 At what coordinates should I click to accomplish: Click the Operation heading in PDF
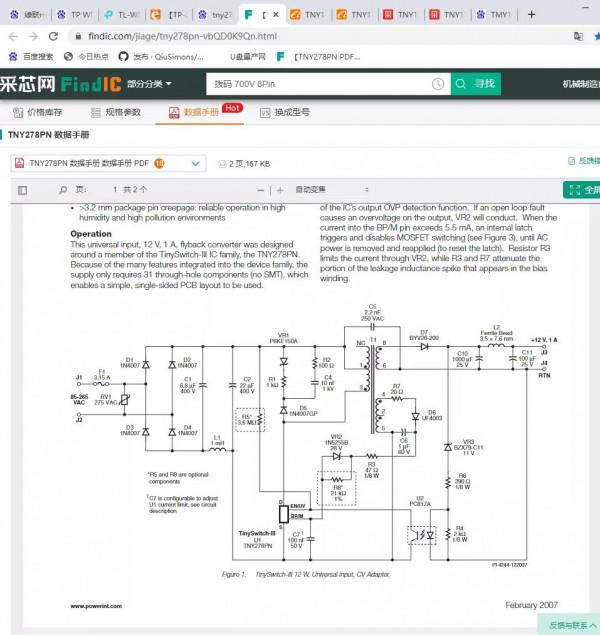click(91, 234)
